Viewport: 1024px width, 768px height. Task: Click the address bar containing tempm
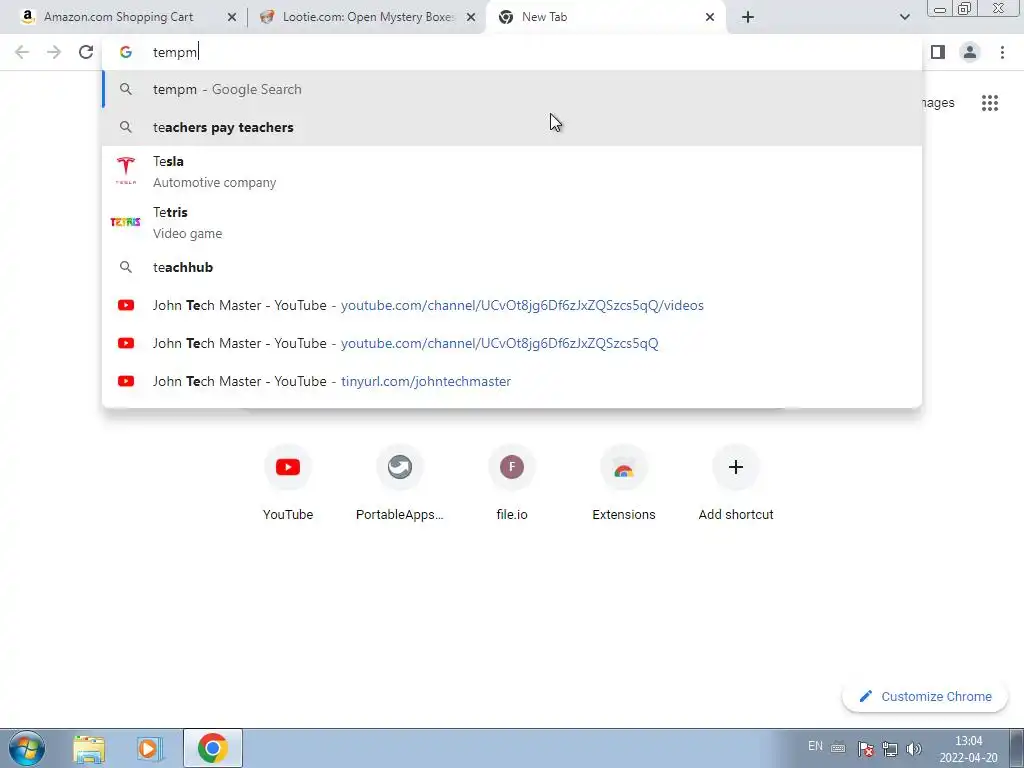click(512, 52)
